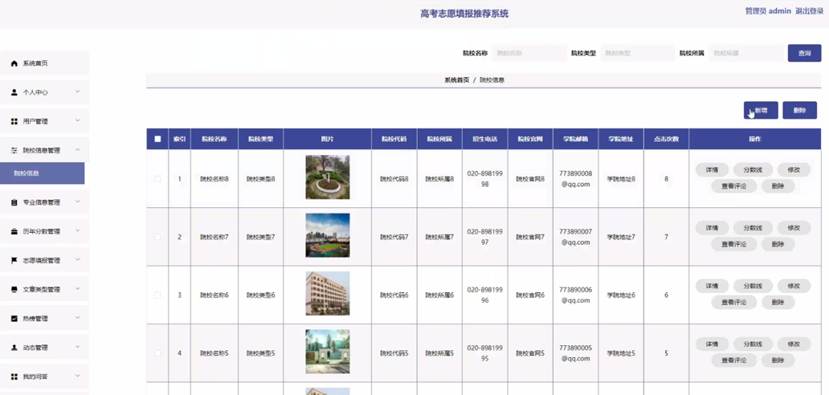Click 修改 for row 3
The image size is (829, 395).
(x=794, y=286)
